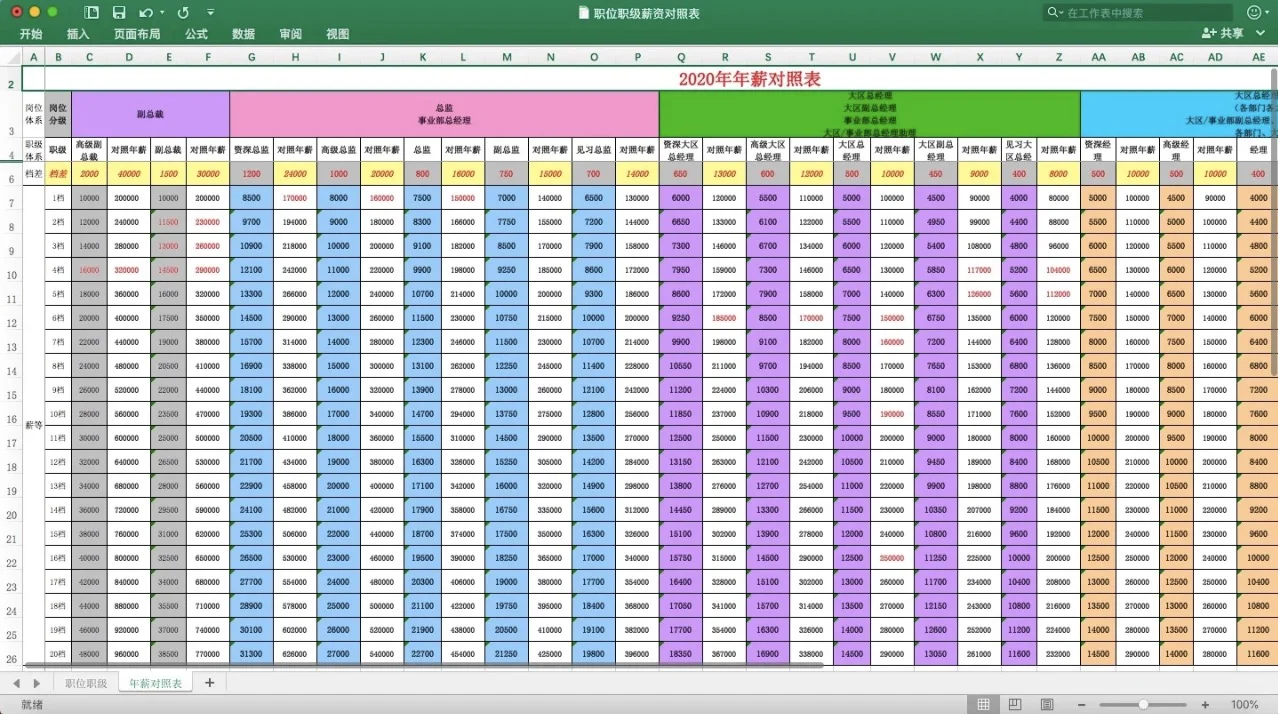Select column Q header
Viewport: 1278px width, 714px height.
(681, 57)
